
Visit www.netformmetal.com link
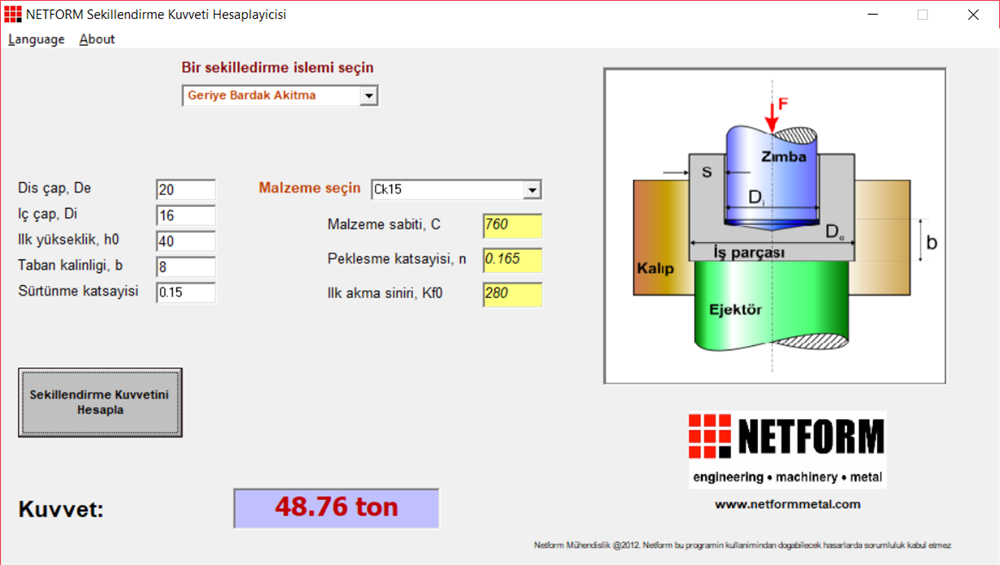tap(787, 504)
